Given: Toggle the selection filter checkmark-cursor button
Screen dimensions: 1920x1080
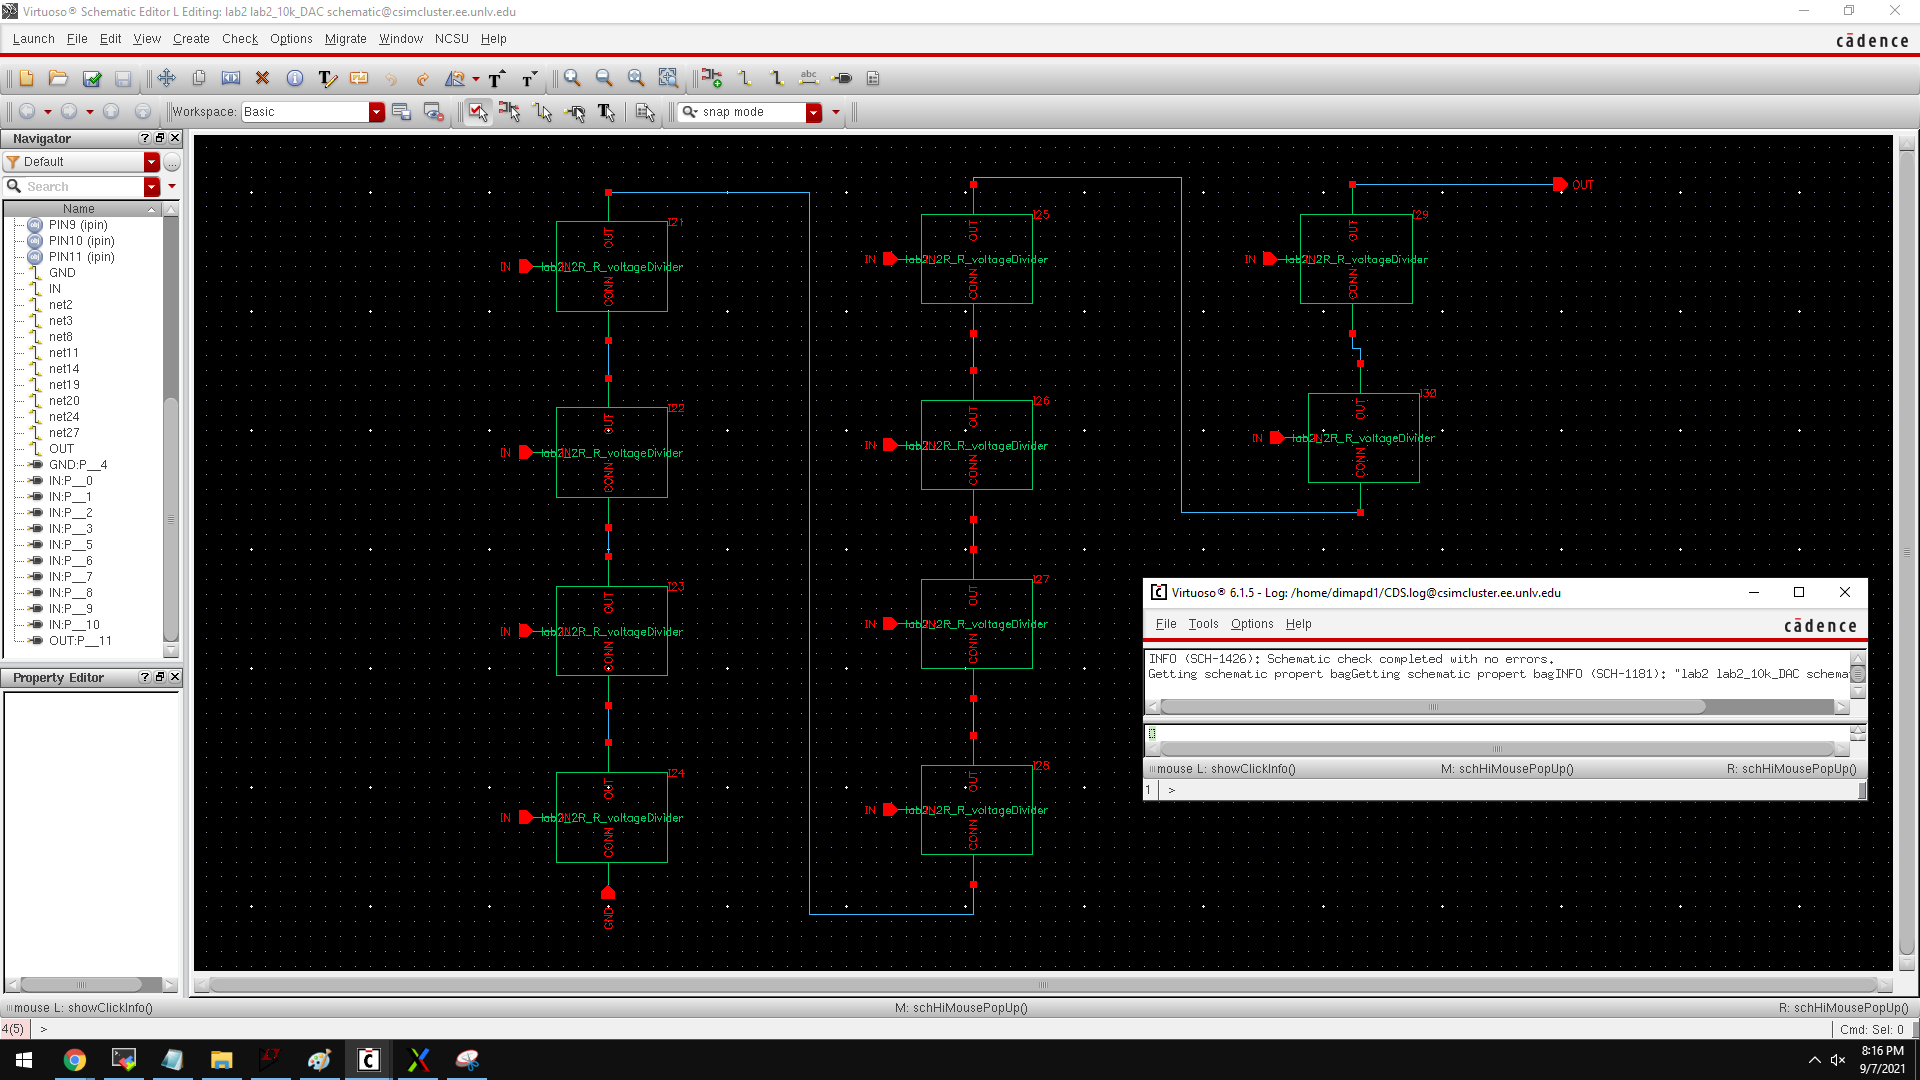Looking at the screenshot, I should (x=478, y=112).
